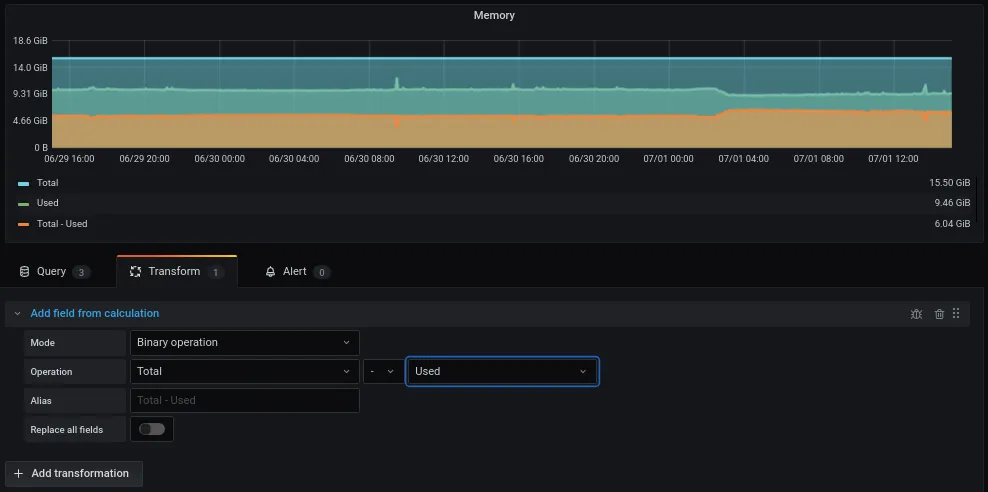Image resolution: width=988 pixels, height=492 pixels.
Task: Click the Query count badge 3
Action: click(81, 273)
